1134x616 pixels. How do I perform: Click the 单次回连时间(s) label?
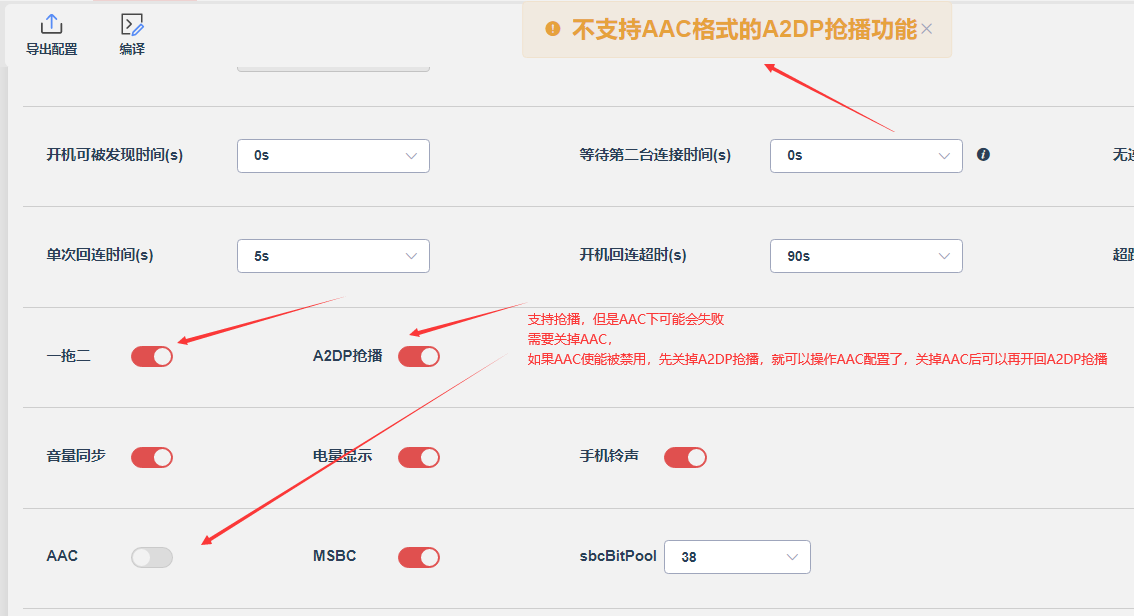(100, 255)
